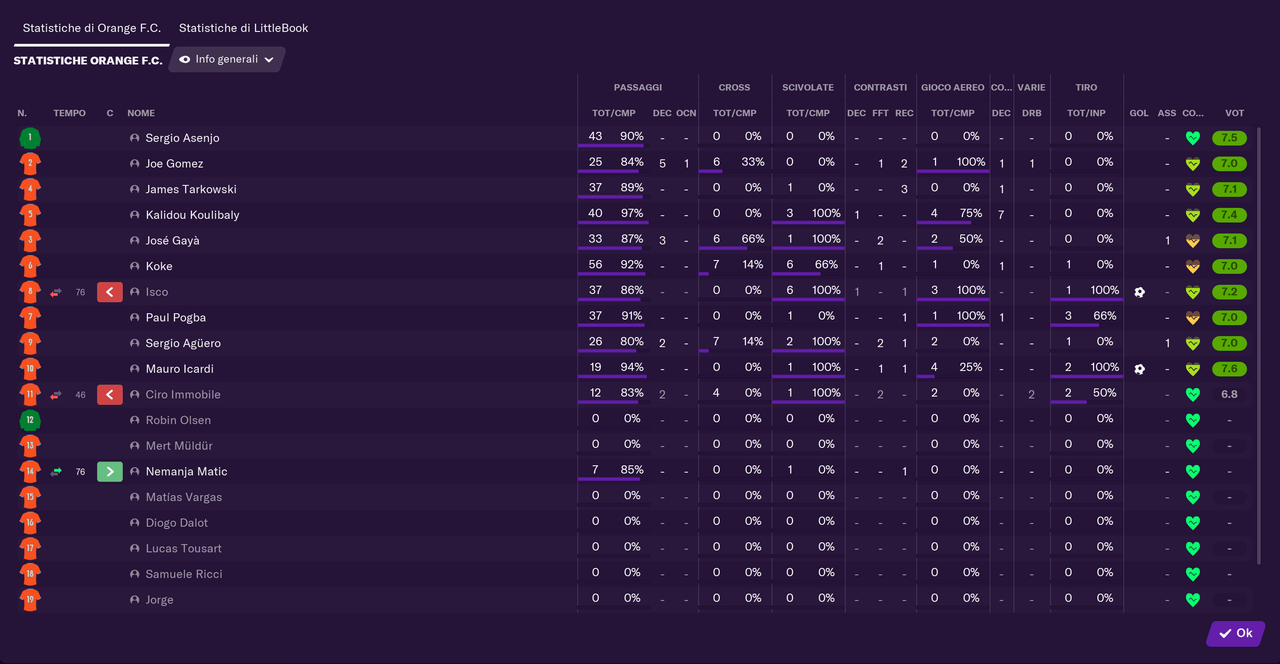Click Isco's red substituted-off arrow icon
The height and width of the screenshot is (664, 1280).
[109, 292]
